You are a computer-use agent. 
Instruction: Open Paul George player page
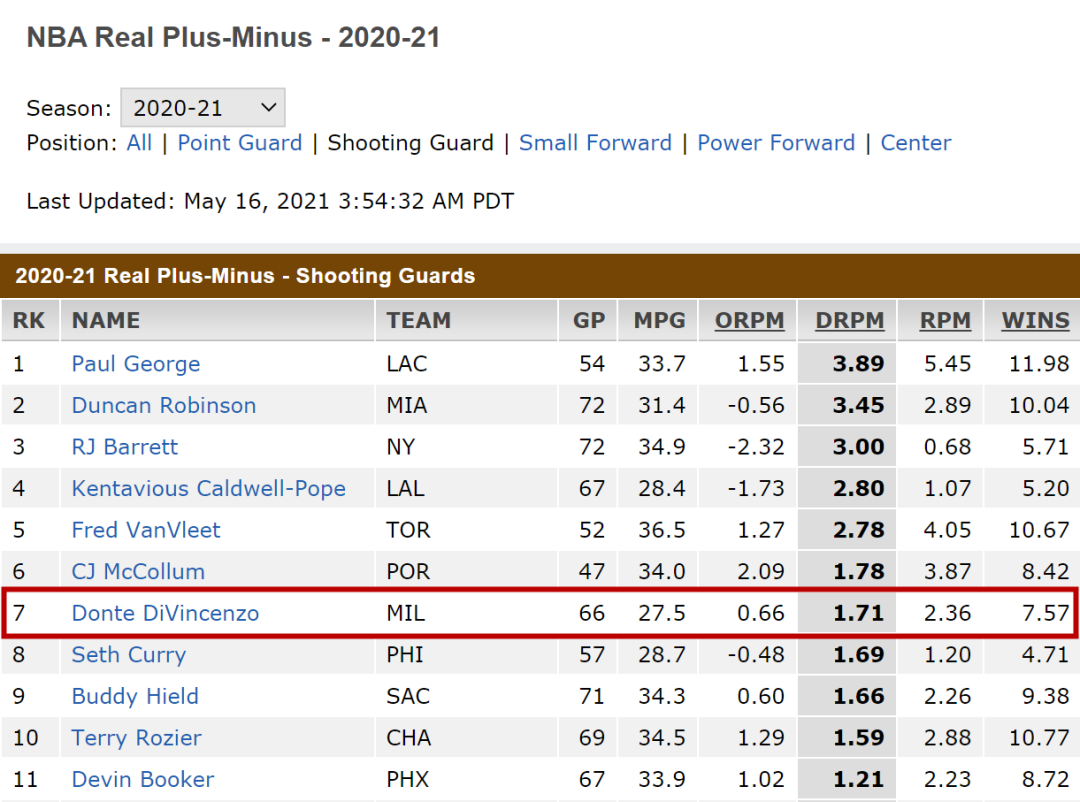[x=136, y=363]
